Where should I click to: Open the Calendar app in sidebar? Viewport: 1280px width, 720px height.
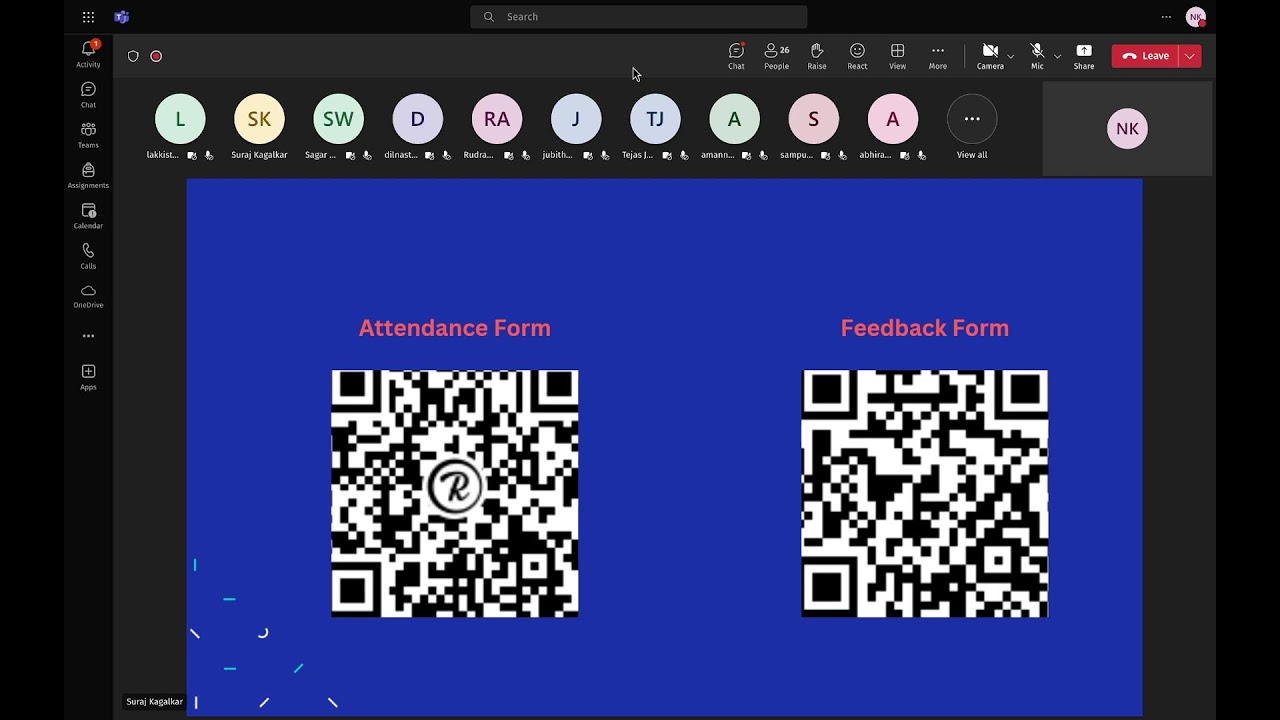(88, 216)
